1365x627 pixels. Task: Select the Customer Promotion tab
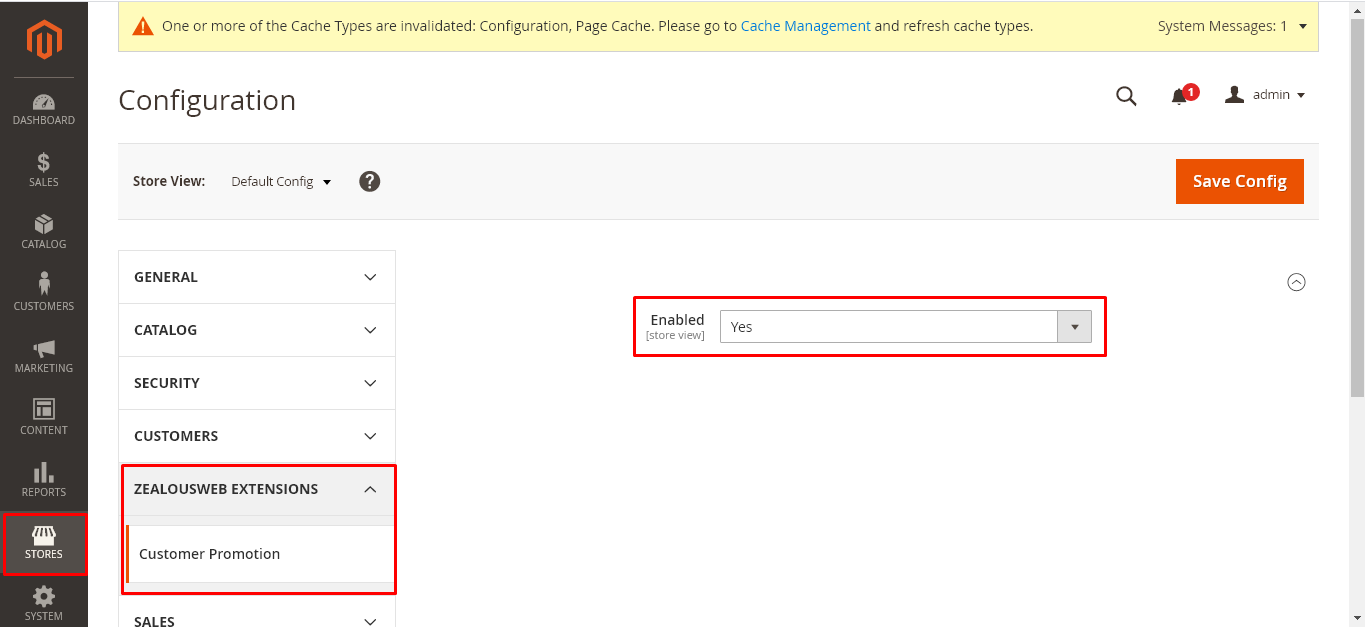(x=210, y=554)
